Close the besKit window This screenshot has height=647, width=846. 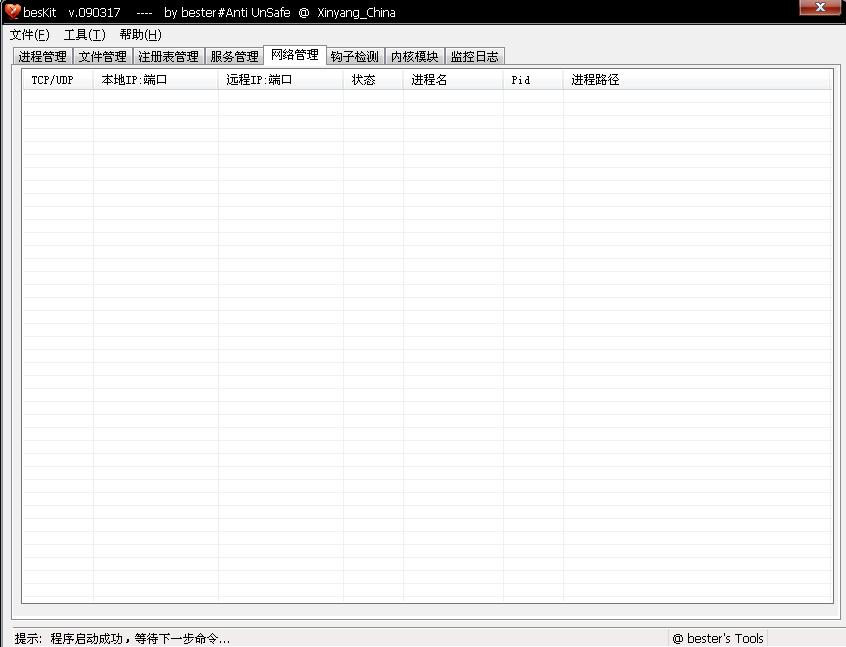820,8
